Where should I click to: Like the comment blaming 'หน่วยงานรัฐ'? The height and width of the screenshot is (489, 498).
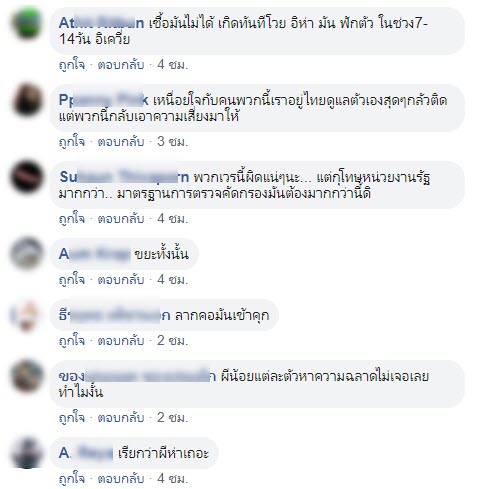pyautogui.click(x=72, y=219)
